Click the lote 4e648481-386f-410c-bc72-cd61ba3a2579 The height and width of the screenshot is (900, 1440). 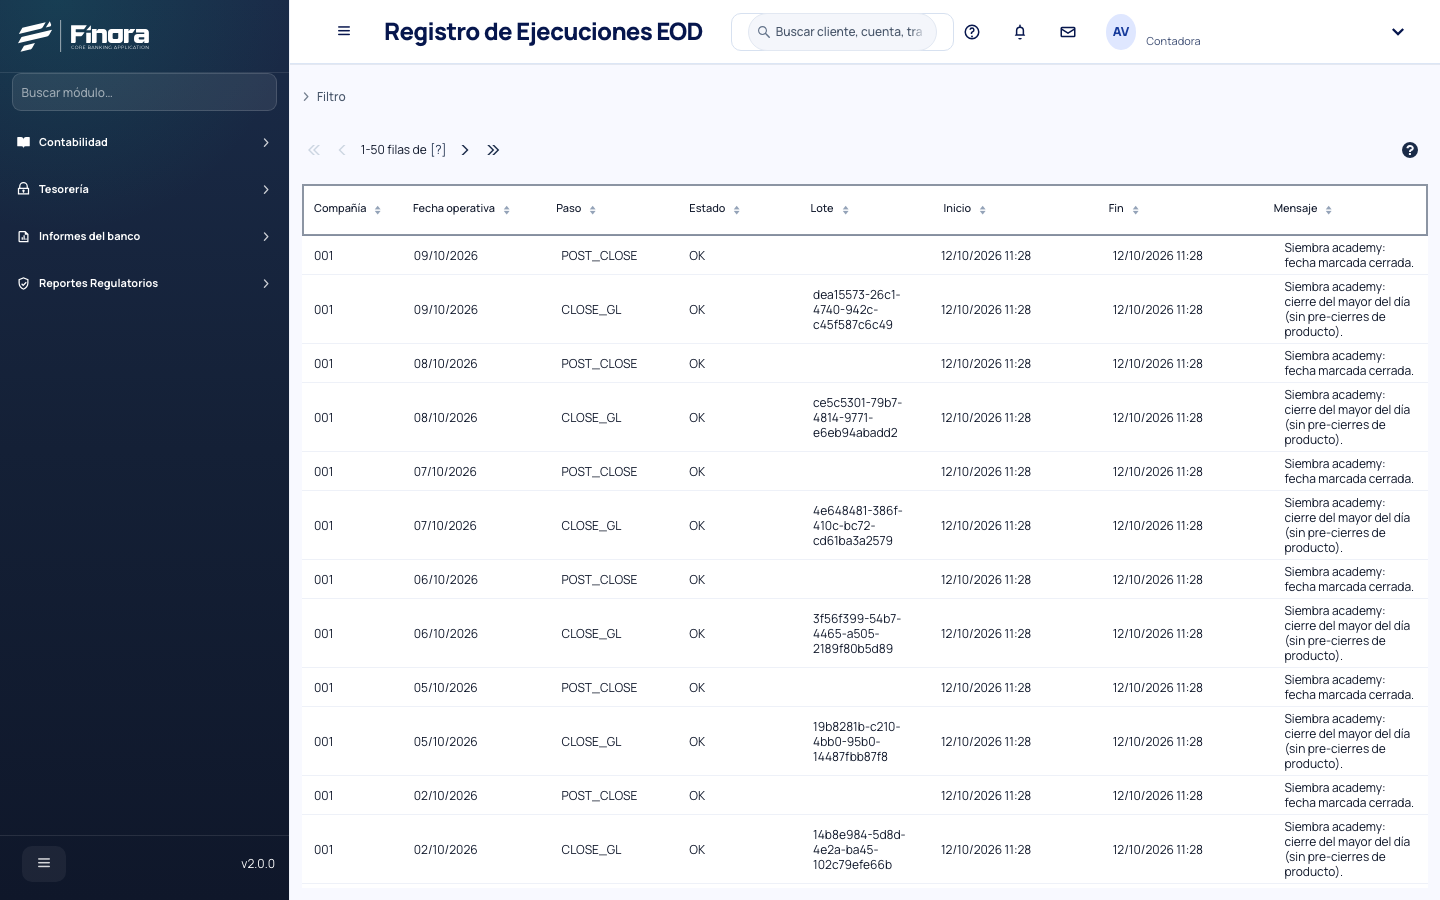(858, 526)
